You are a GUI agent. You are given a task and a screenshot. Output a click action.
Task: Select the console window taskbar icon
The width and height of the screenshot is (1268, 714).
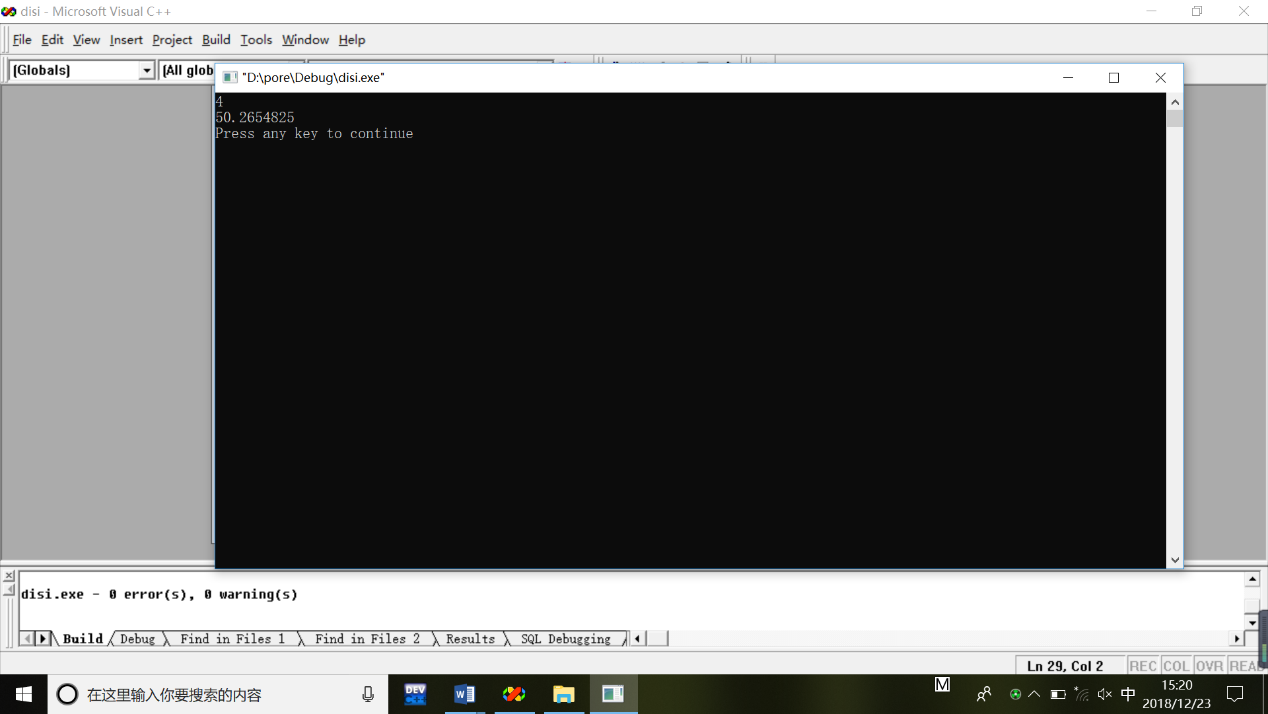coord(613,694)
